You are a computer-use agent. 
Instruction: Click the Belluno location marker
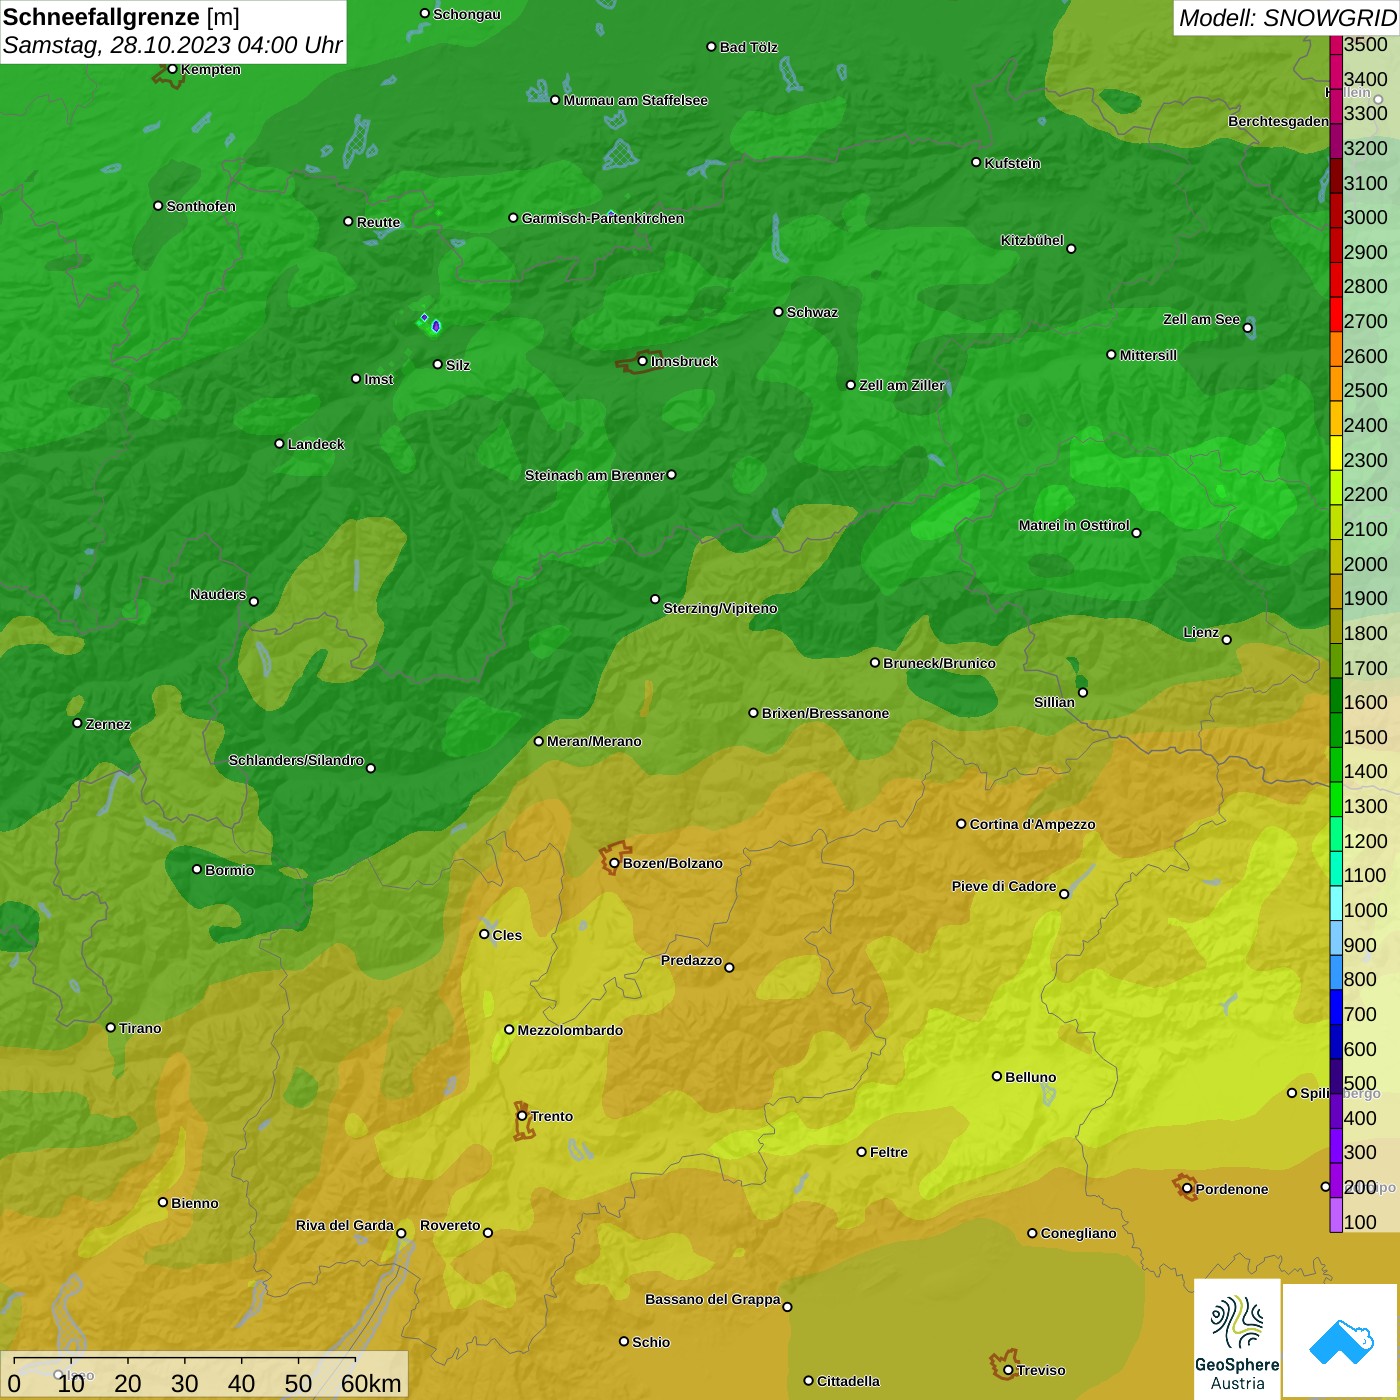coord(997,1076)
